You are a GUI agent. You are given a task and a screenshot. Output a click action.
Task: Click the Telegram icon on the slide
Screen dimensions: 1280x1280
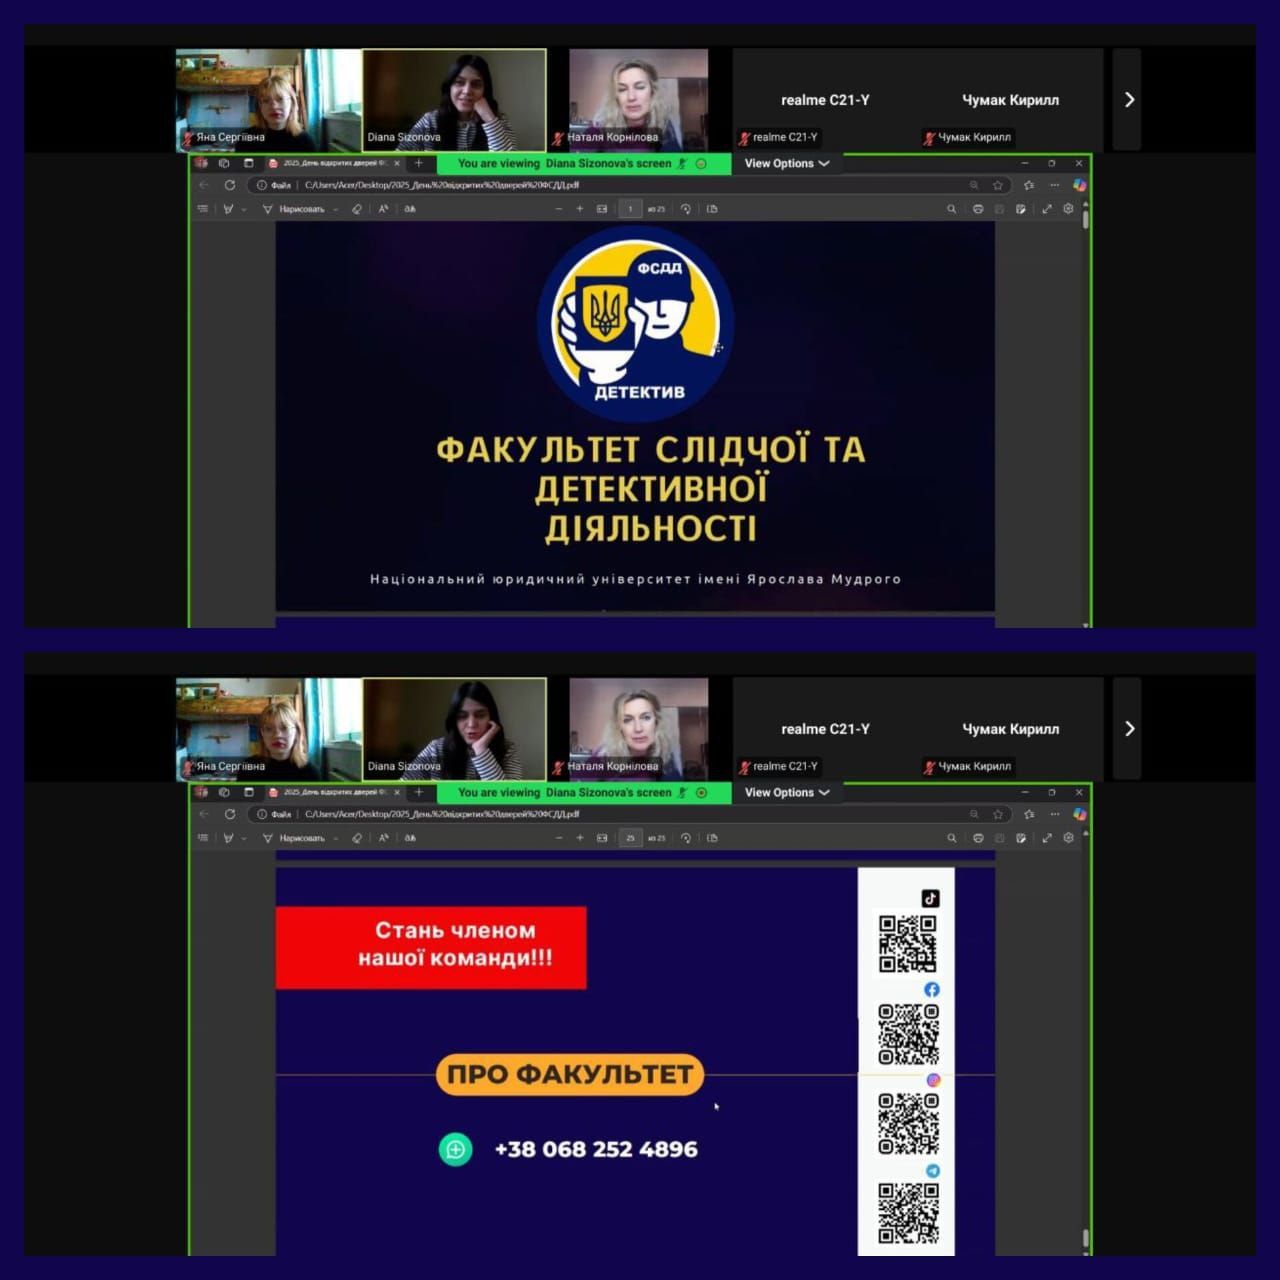coord(933,1170)
